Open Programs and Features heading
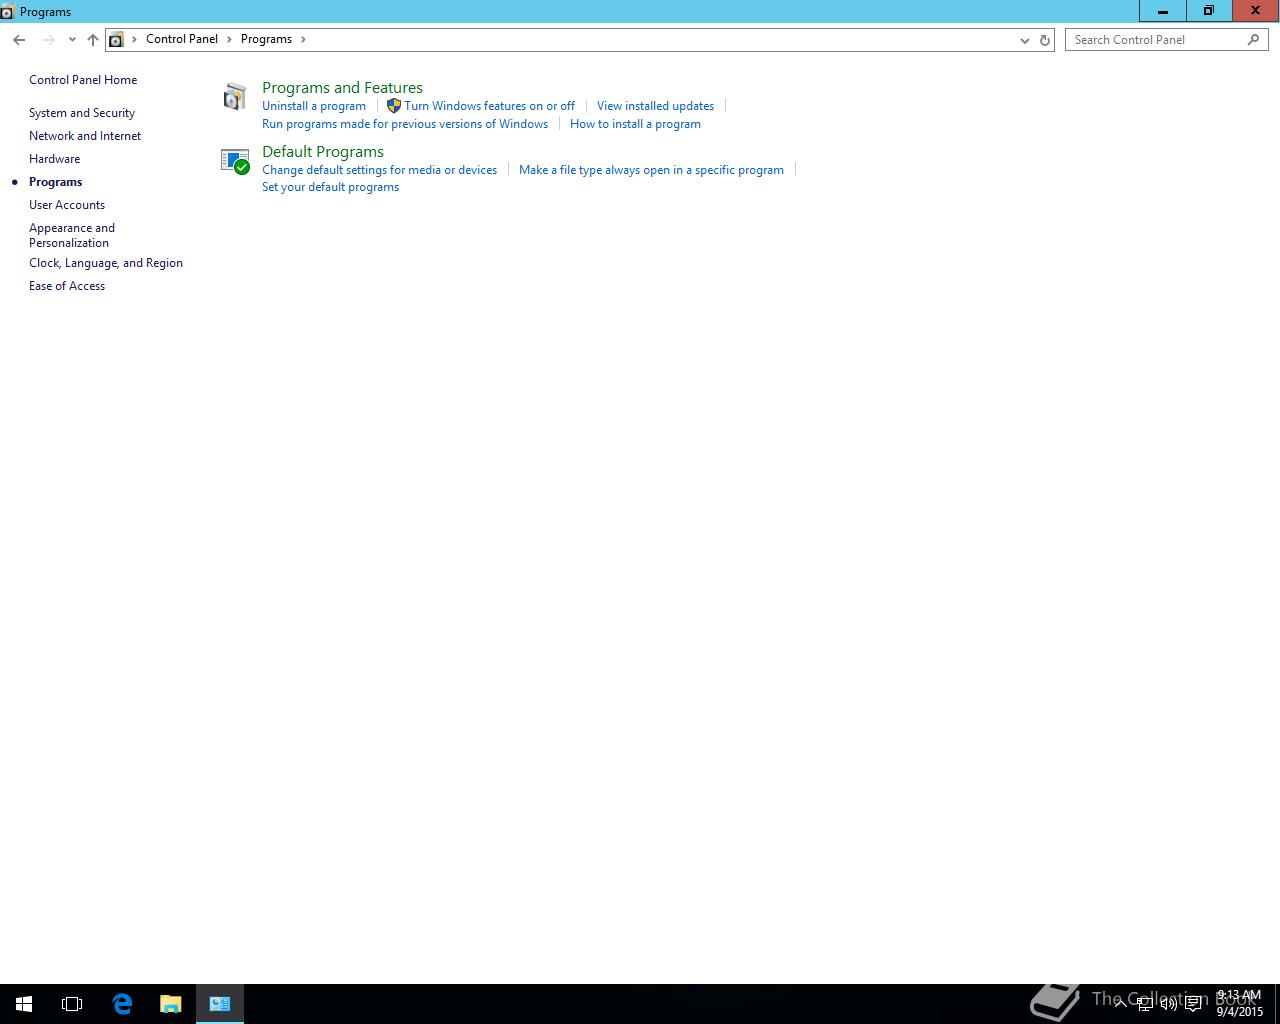The width and height of the screenshot is (1280, 1024). [x=342, y=88]
